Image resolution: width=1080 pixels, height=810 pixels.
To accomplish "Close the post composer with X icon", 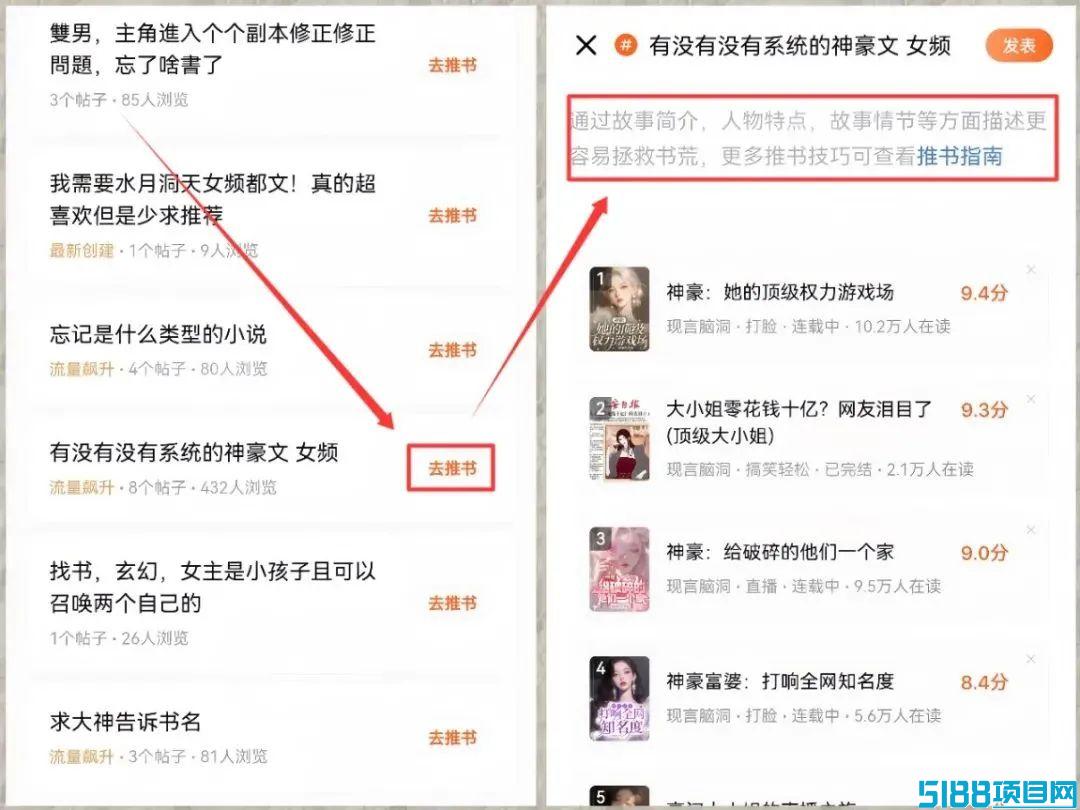I will point(585,46).
